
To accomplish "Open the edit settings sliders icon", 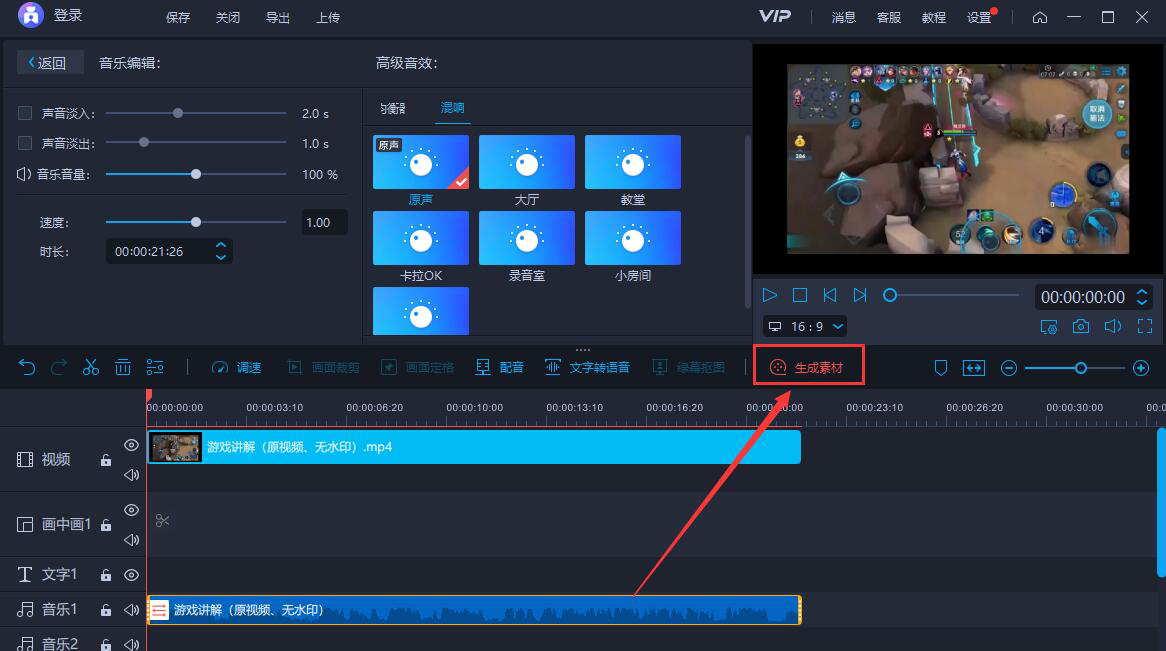I will (x=155, y=367).
